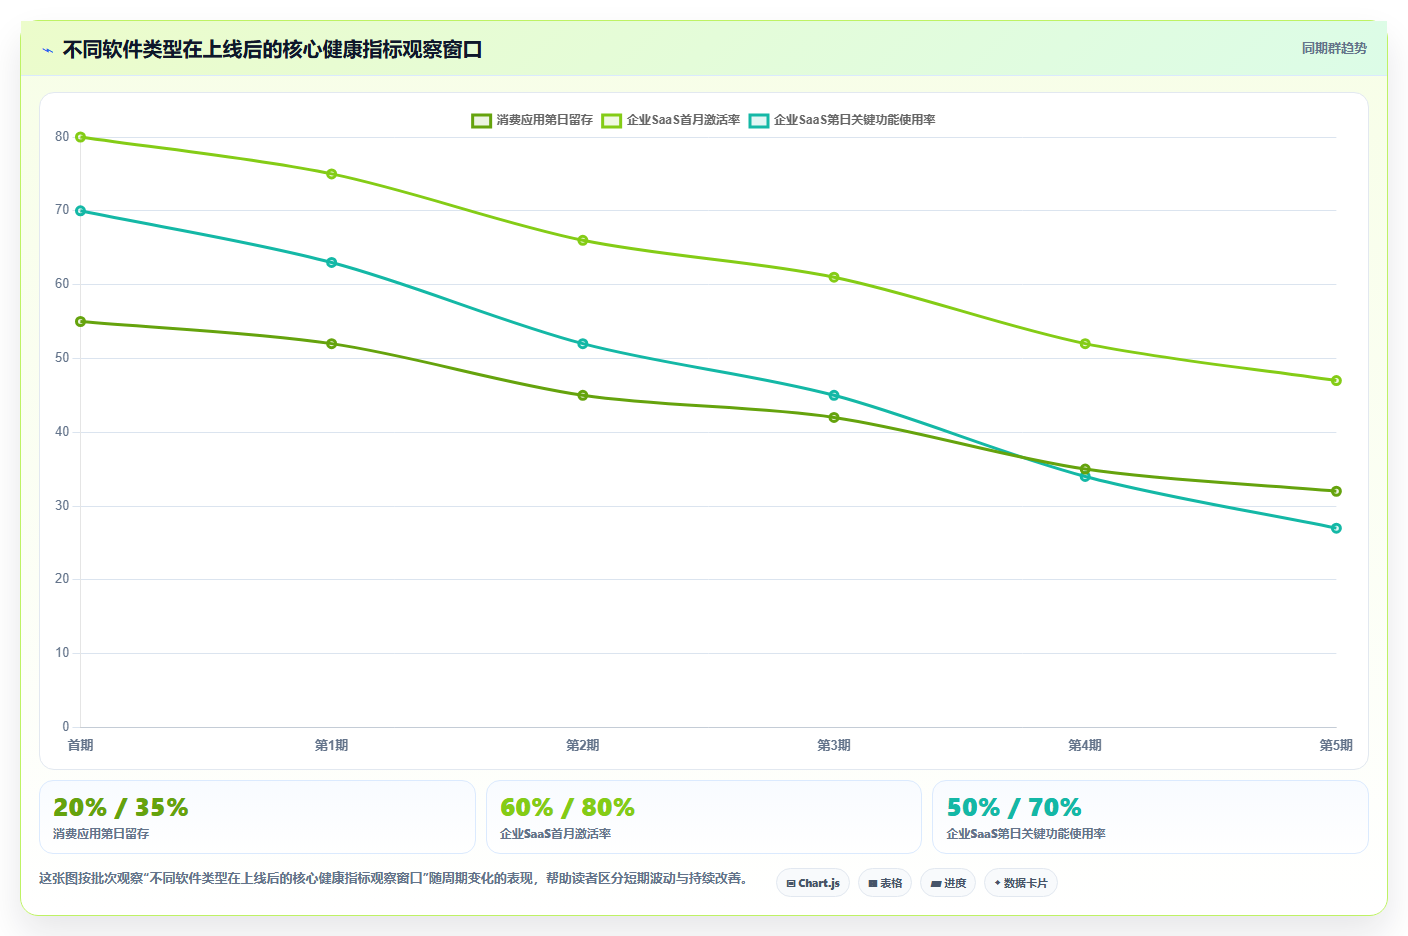
Task: Toggle 消费应用第日留存 legend swatch
Action: point(482,120)
